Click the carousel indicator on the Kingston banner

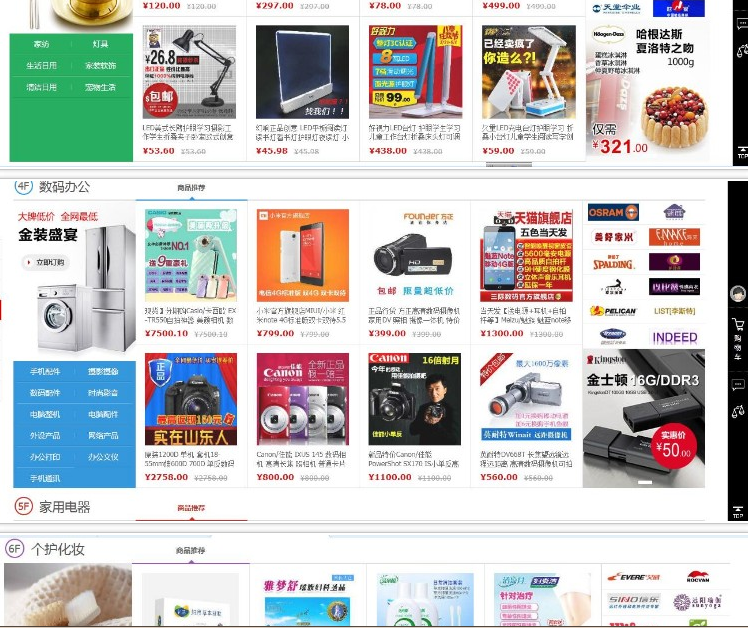[x=645, y=482]
